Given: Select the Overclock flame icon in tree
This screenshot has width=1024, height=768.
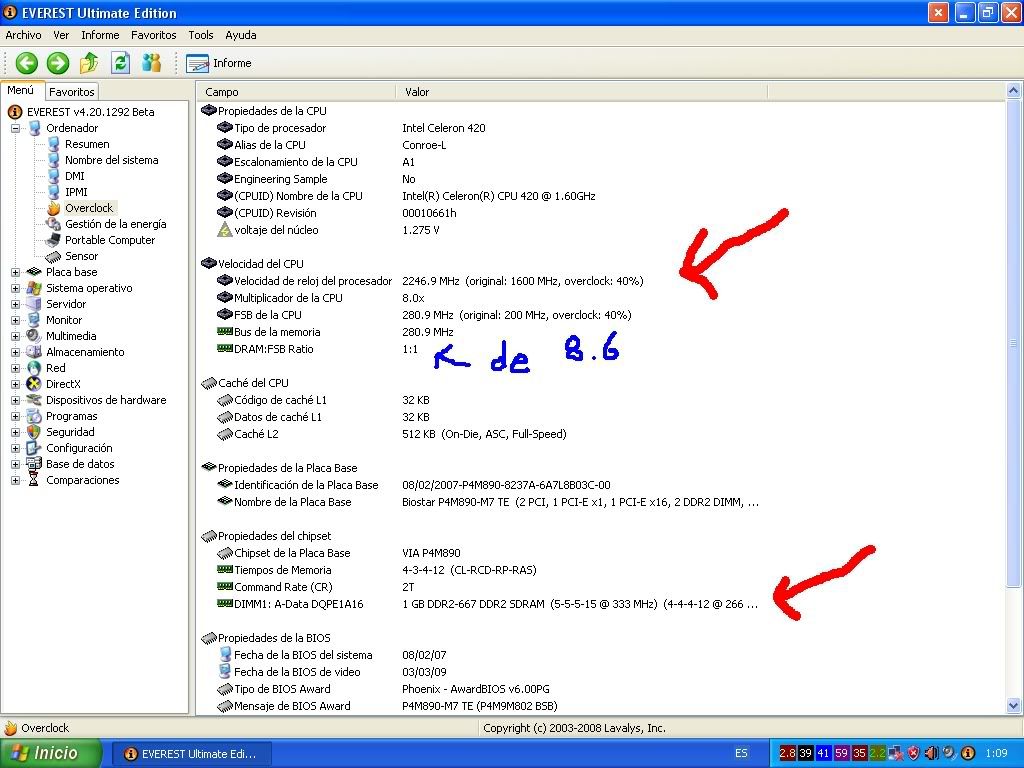Looking at the screenshot, I should 54,208.
